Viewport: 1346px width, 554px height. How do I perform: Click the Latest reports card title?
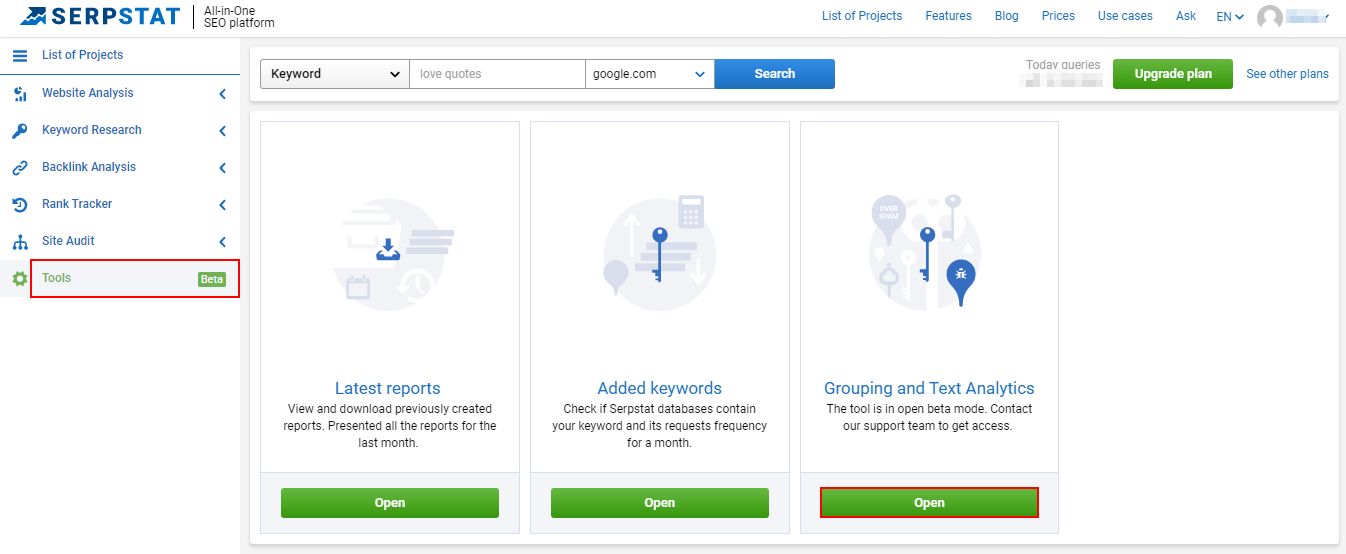click(x=388, y=388)
